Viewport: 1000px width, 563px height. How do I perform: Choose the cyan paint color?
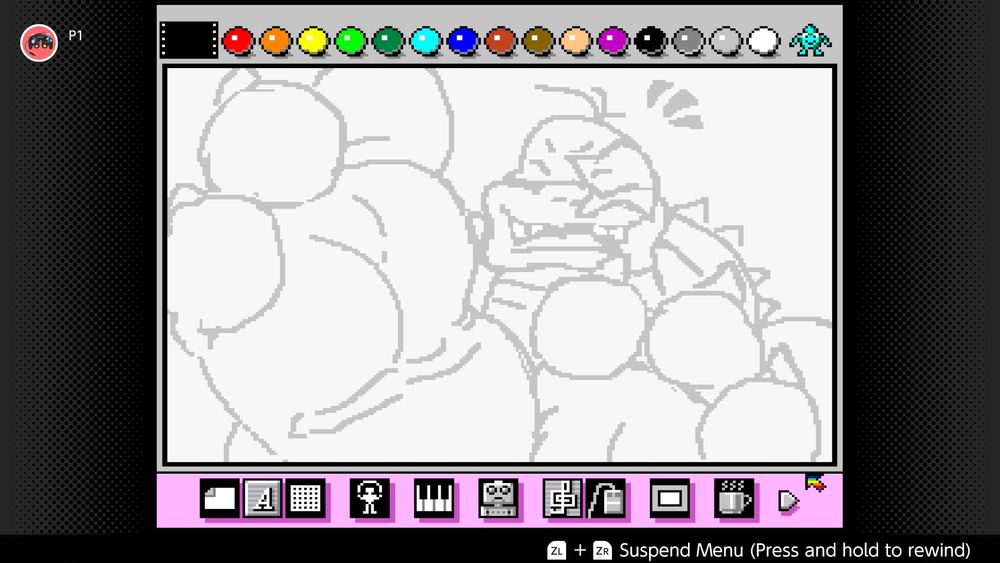tap(425, 41)
